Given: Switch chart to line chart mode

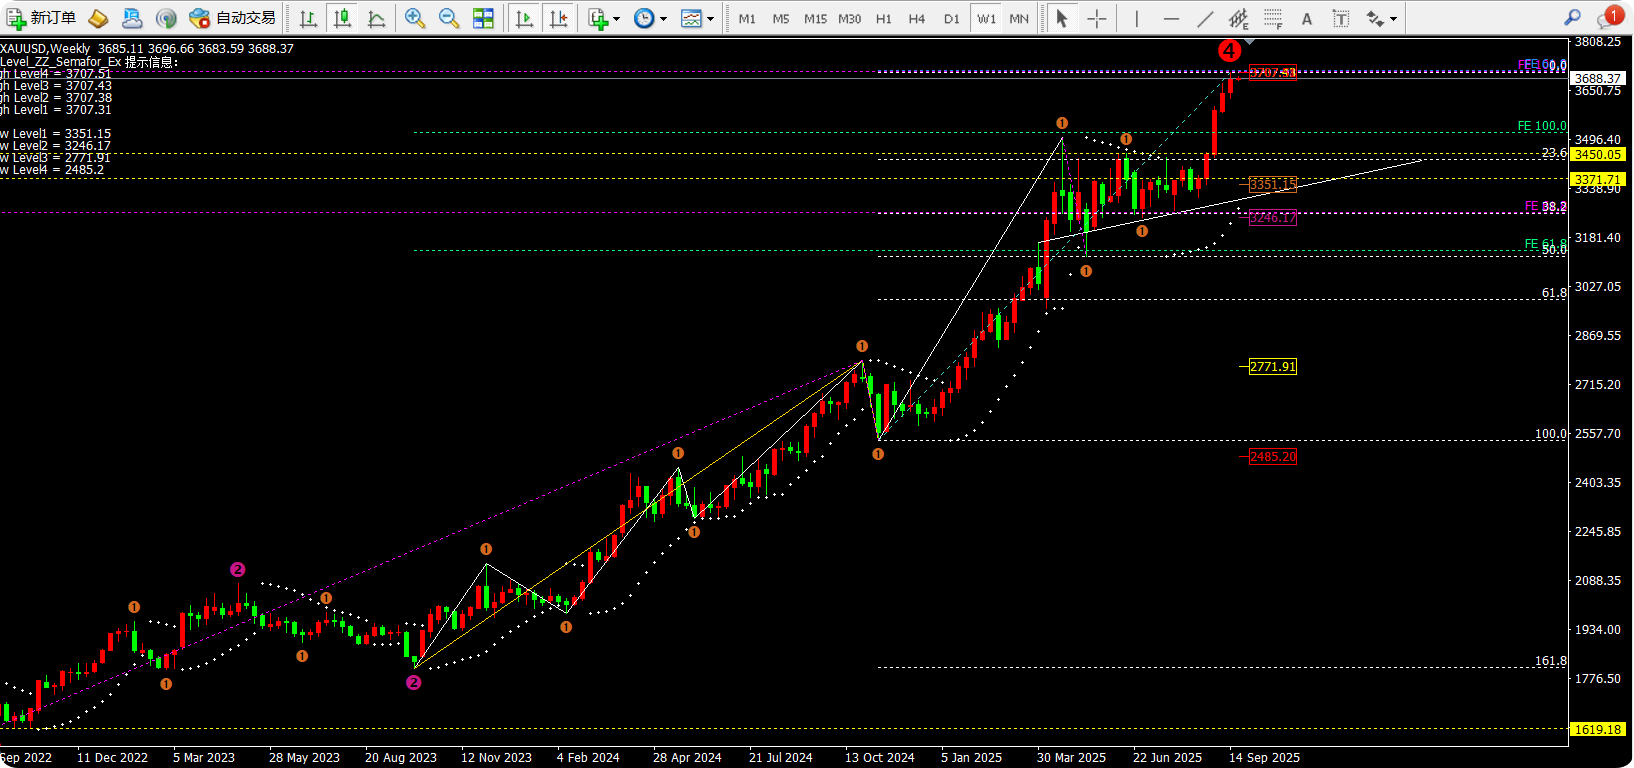Looking at the screenshot, I should tap(376, 18).
